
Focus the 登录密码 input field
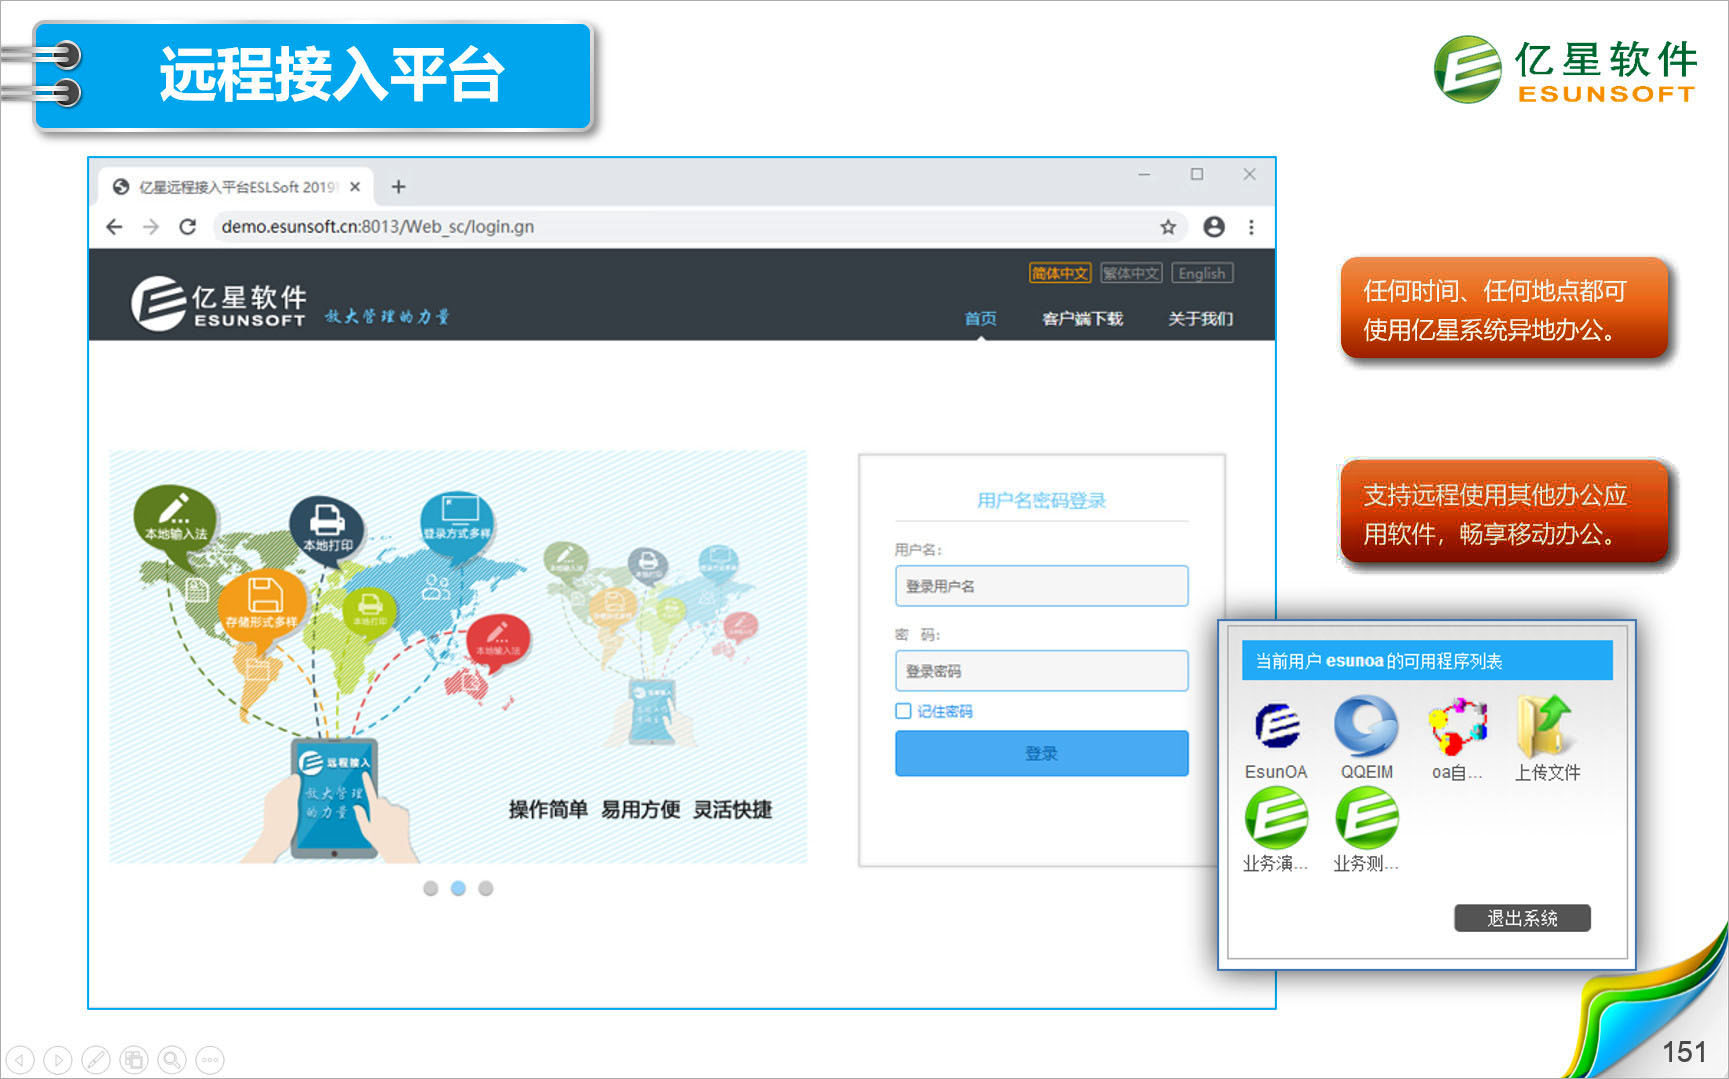[1041, 671]
